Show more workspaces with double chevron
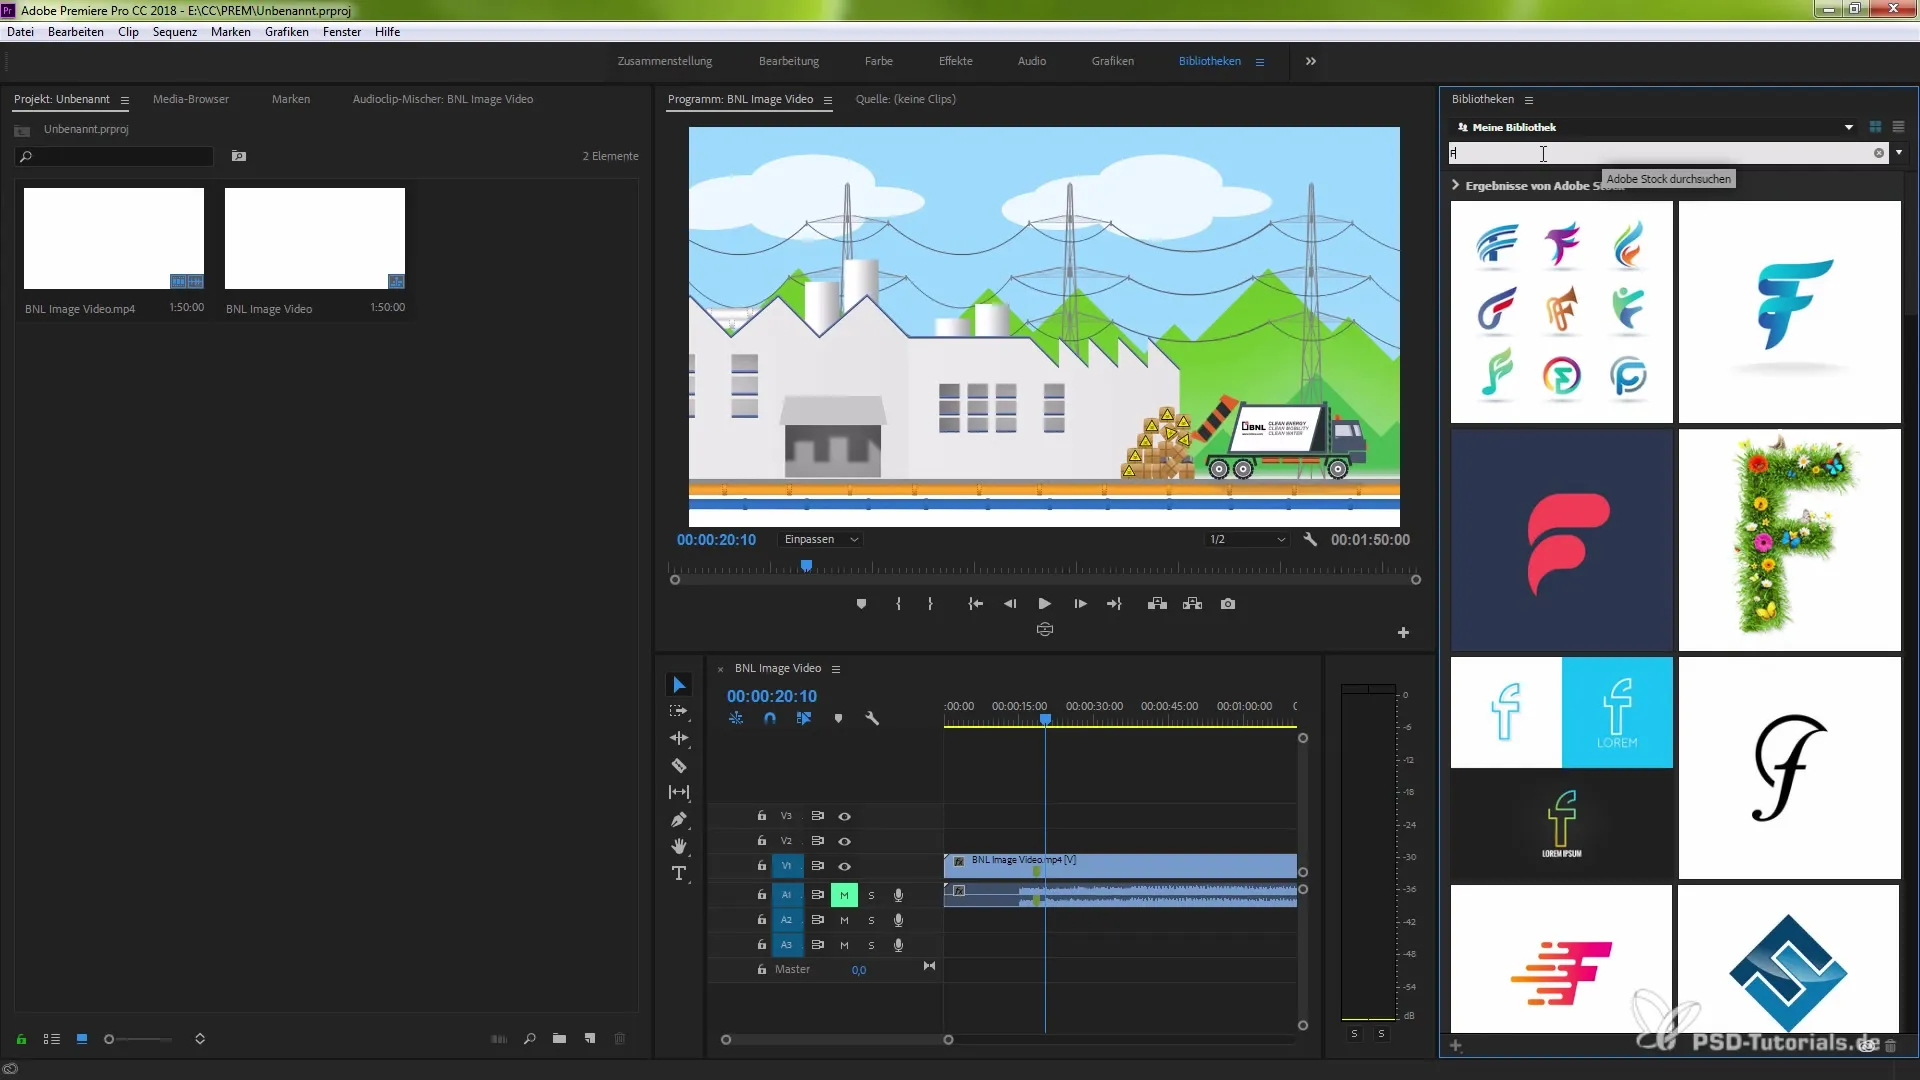 click(x=1310, y=62)
